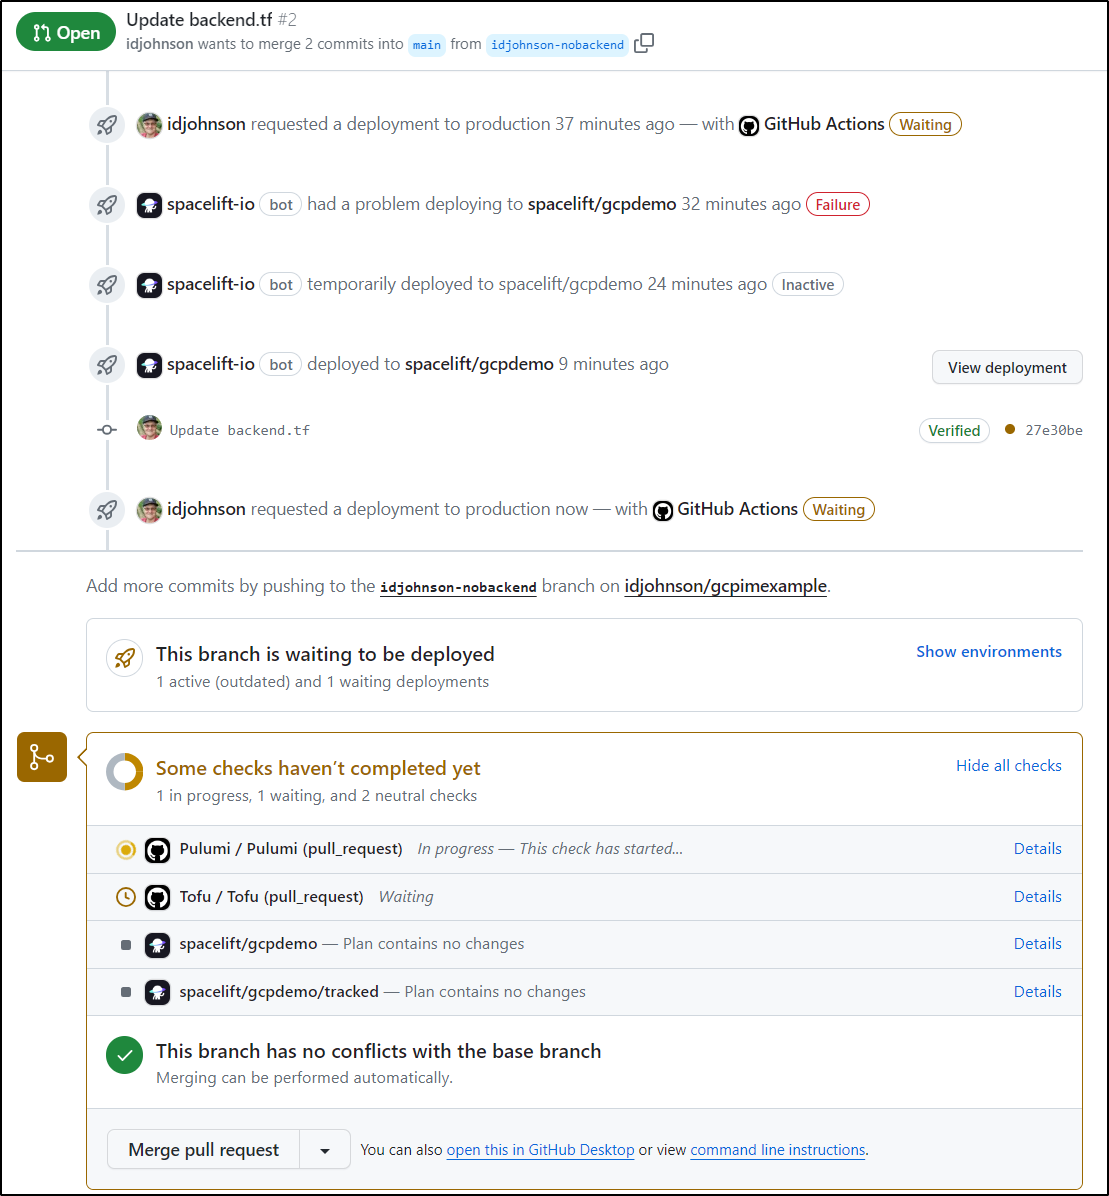Open Details for the spacelift/gcpdemo/tracked check
Viewport: 1109px width, 1196px height.
click(x=1037, y=992)
